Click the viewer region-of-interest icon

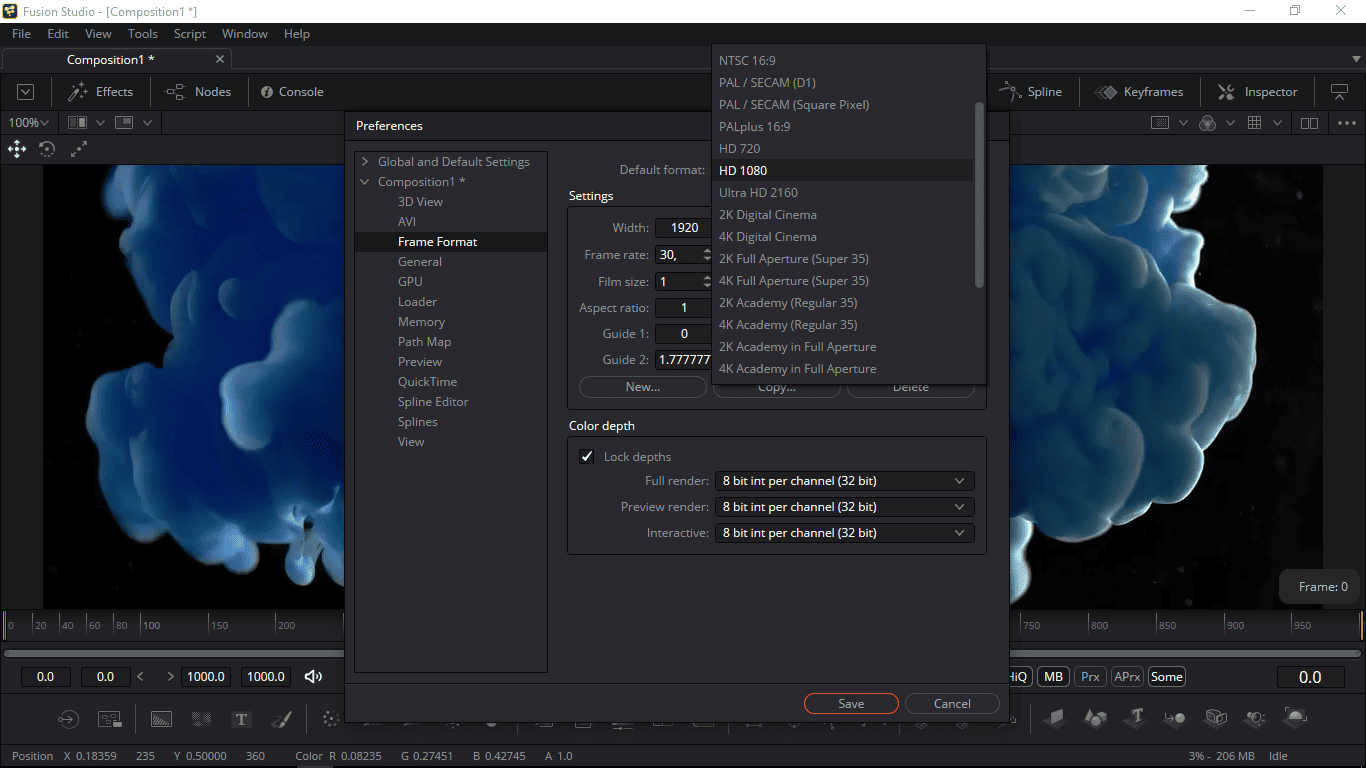(x=1160, y=123)
